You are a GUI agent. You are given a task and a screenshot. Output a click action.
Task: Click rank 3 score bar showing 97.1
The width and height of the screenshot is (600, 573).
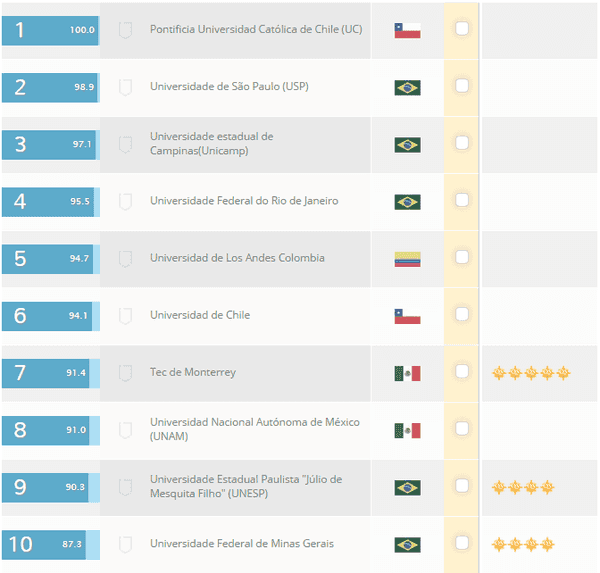(x=51, y=145)
